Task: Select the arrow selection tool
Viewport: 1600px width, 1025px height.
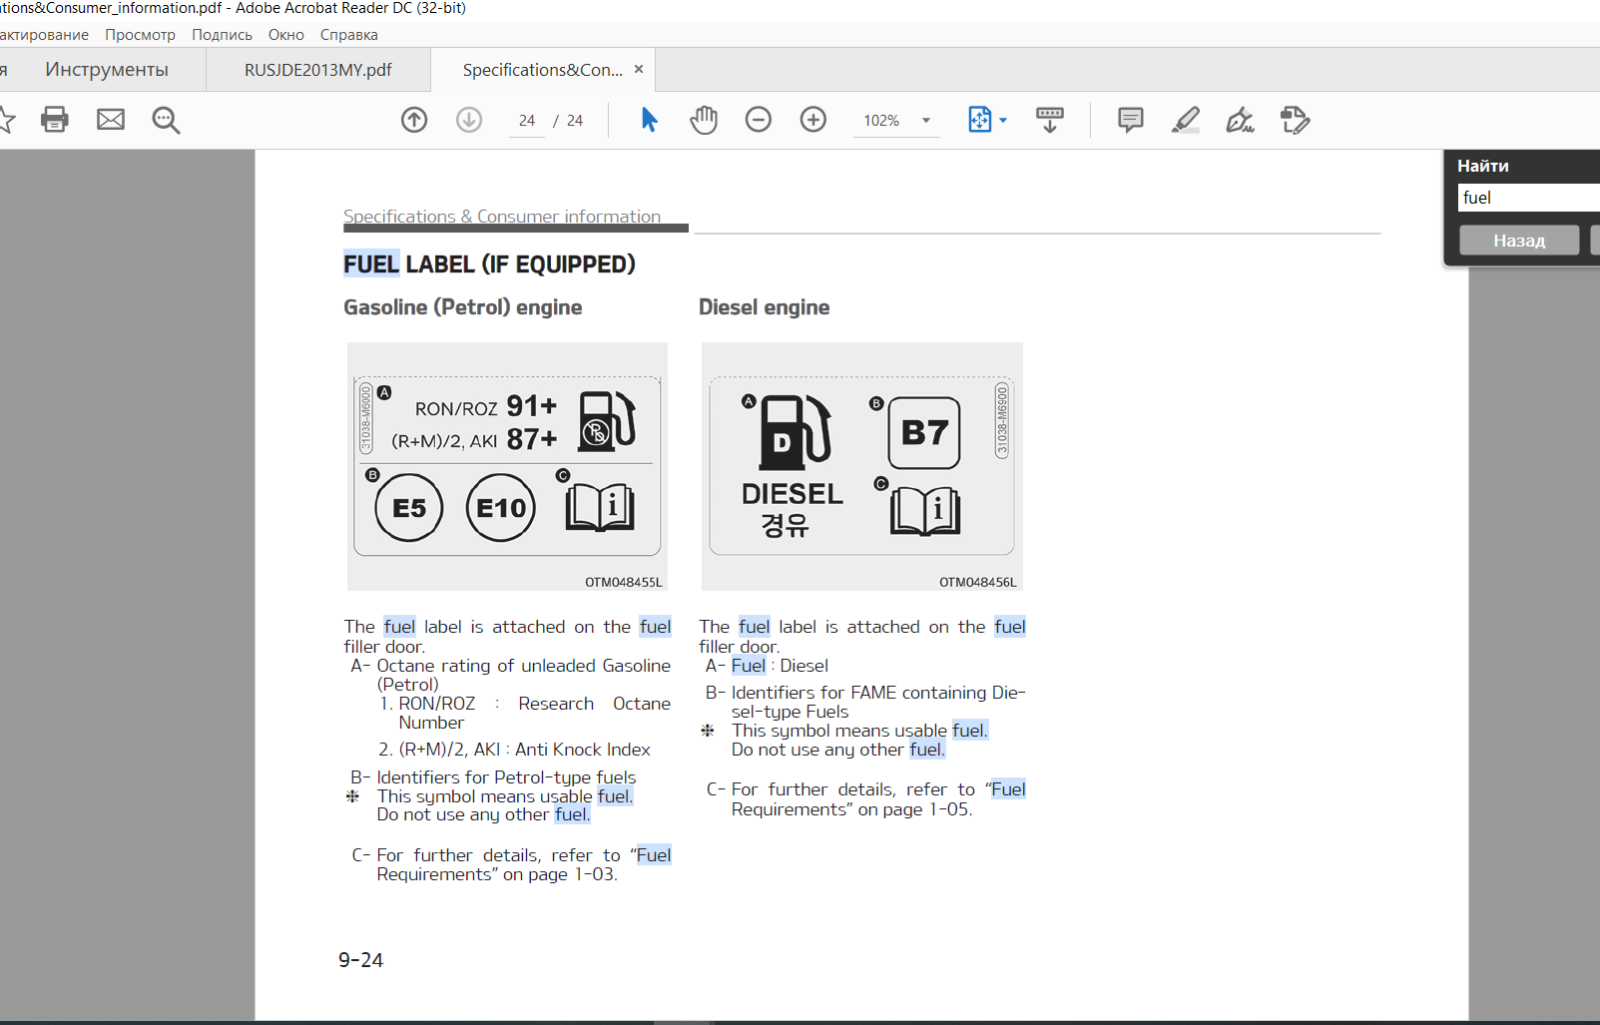Action: 649,120
